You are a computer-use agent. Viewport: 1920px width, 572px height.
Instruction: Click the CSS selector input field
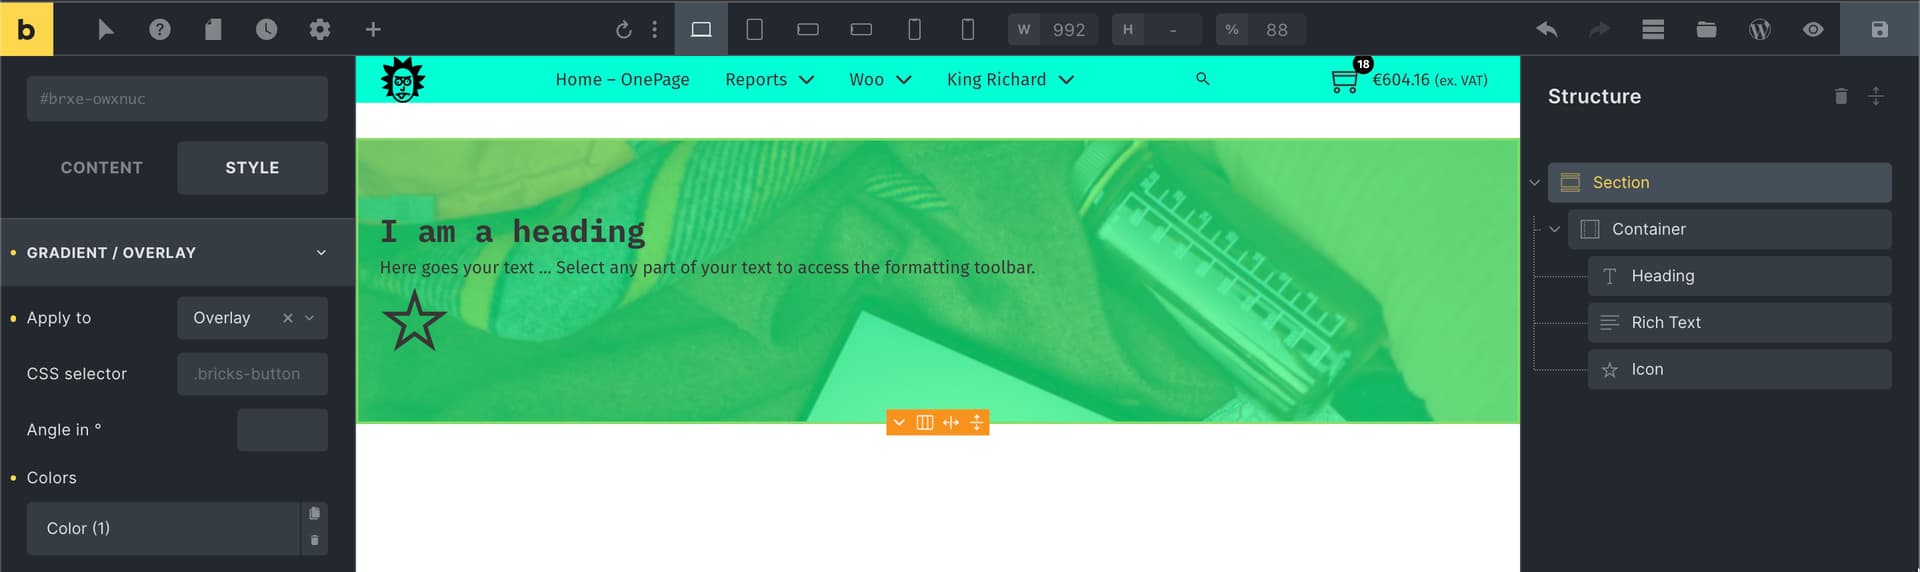[x=252, y=374]
